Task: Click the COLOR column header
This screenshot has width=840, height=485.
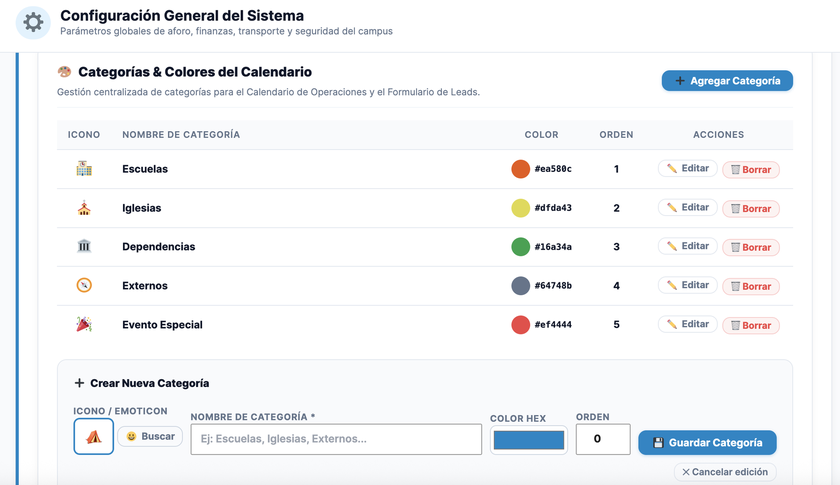Action: [x=541, y=135]
